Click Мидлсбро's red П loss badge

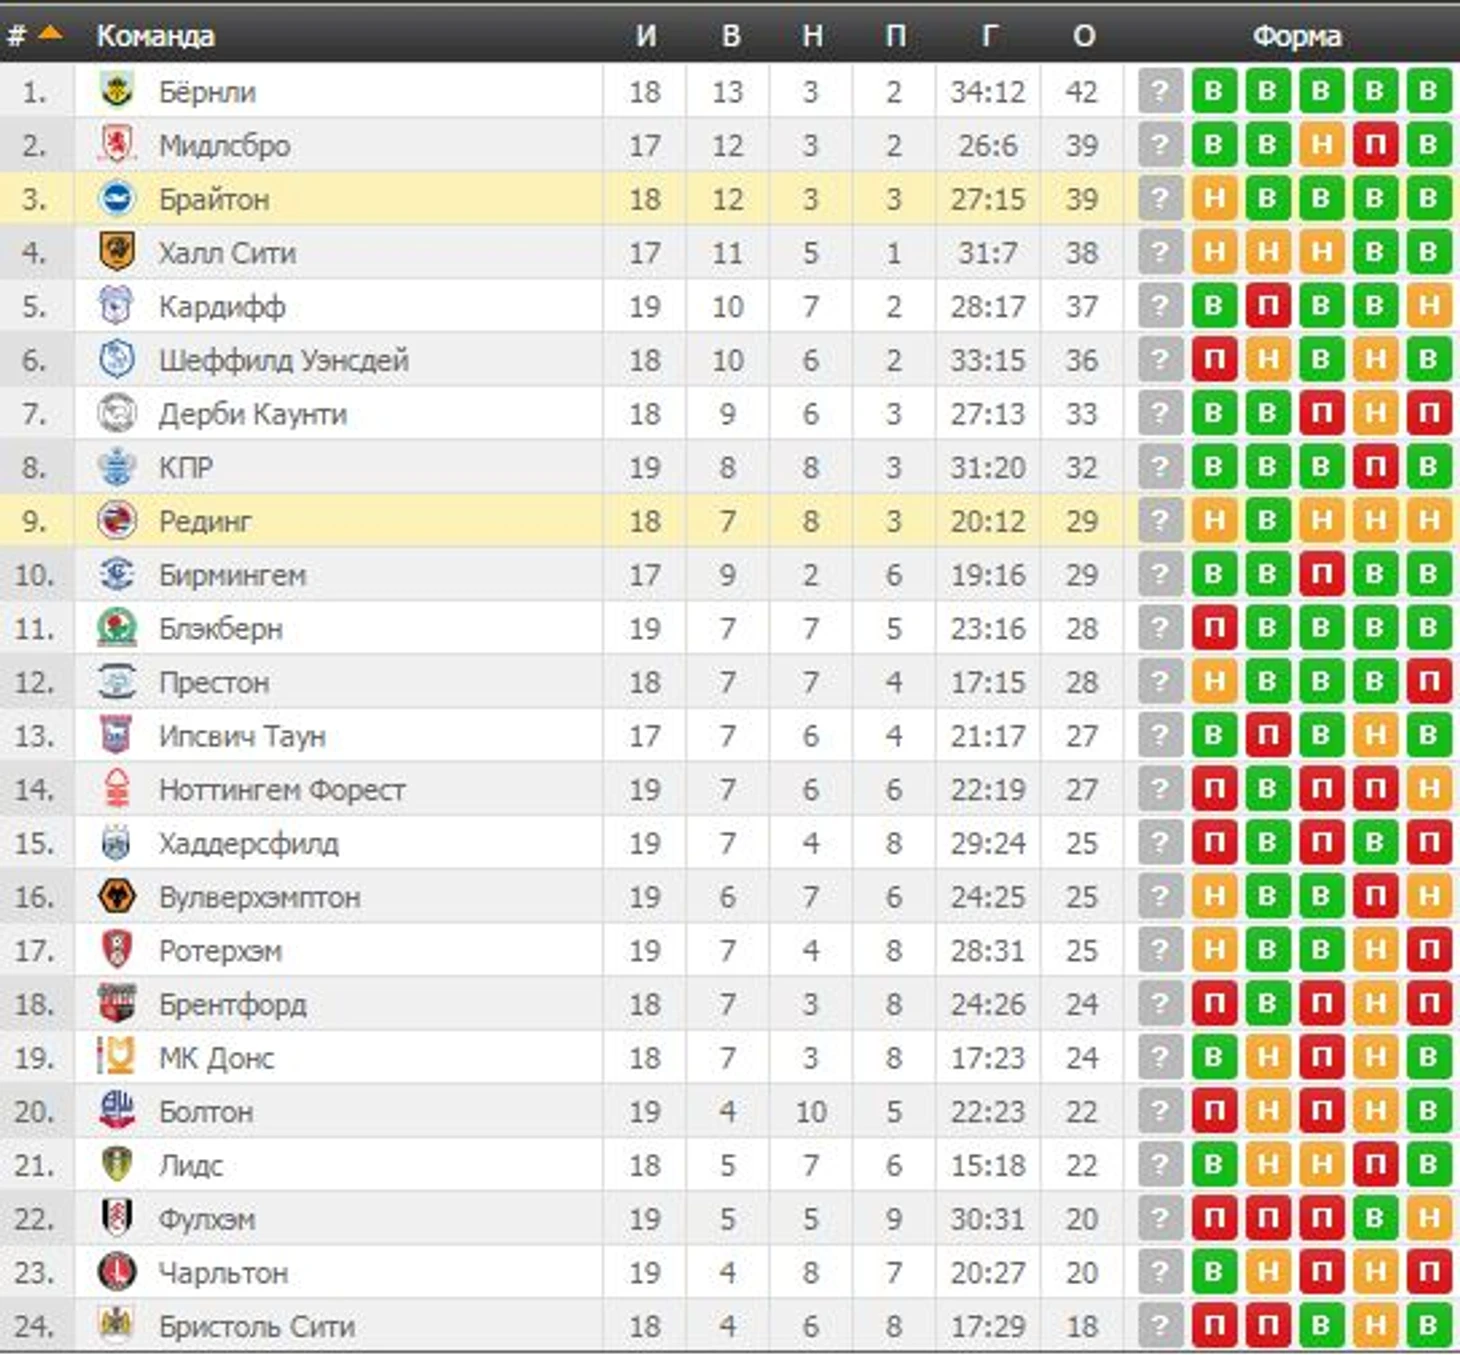1375,145
